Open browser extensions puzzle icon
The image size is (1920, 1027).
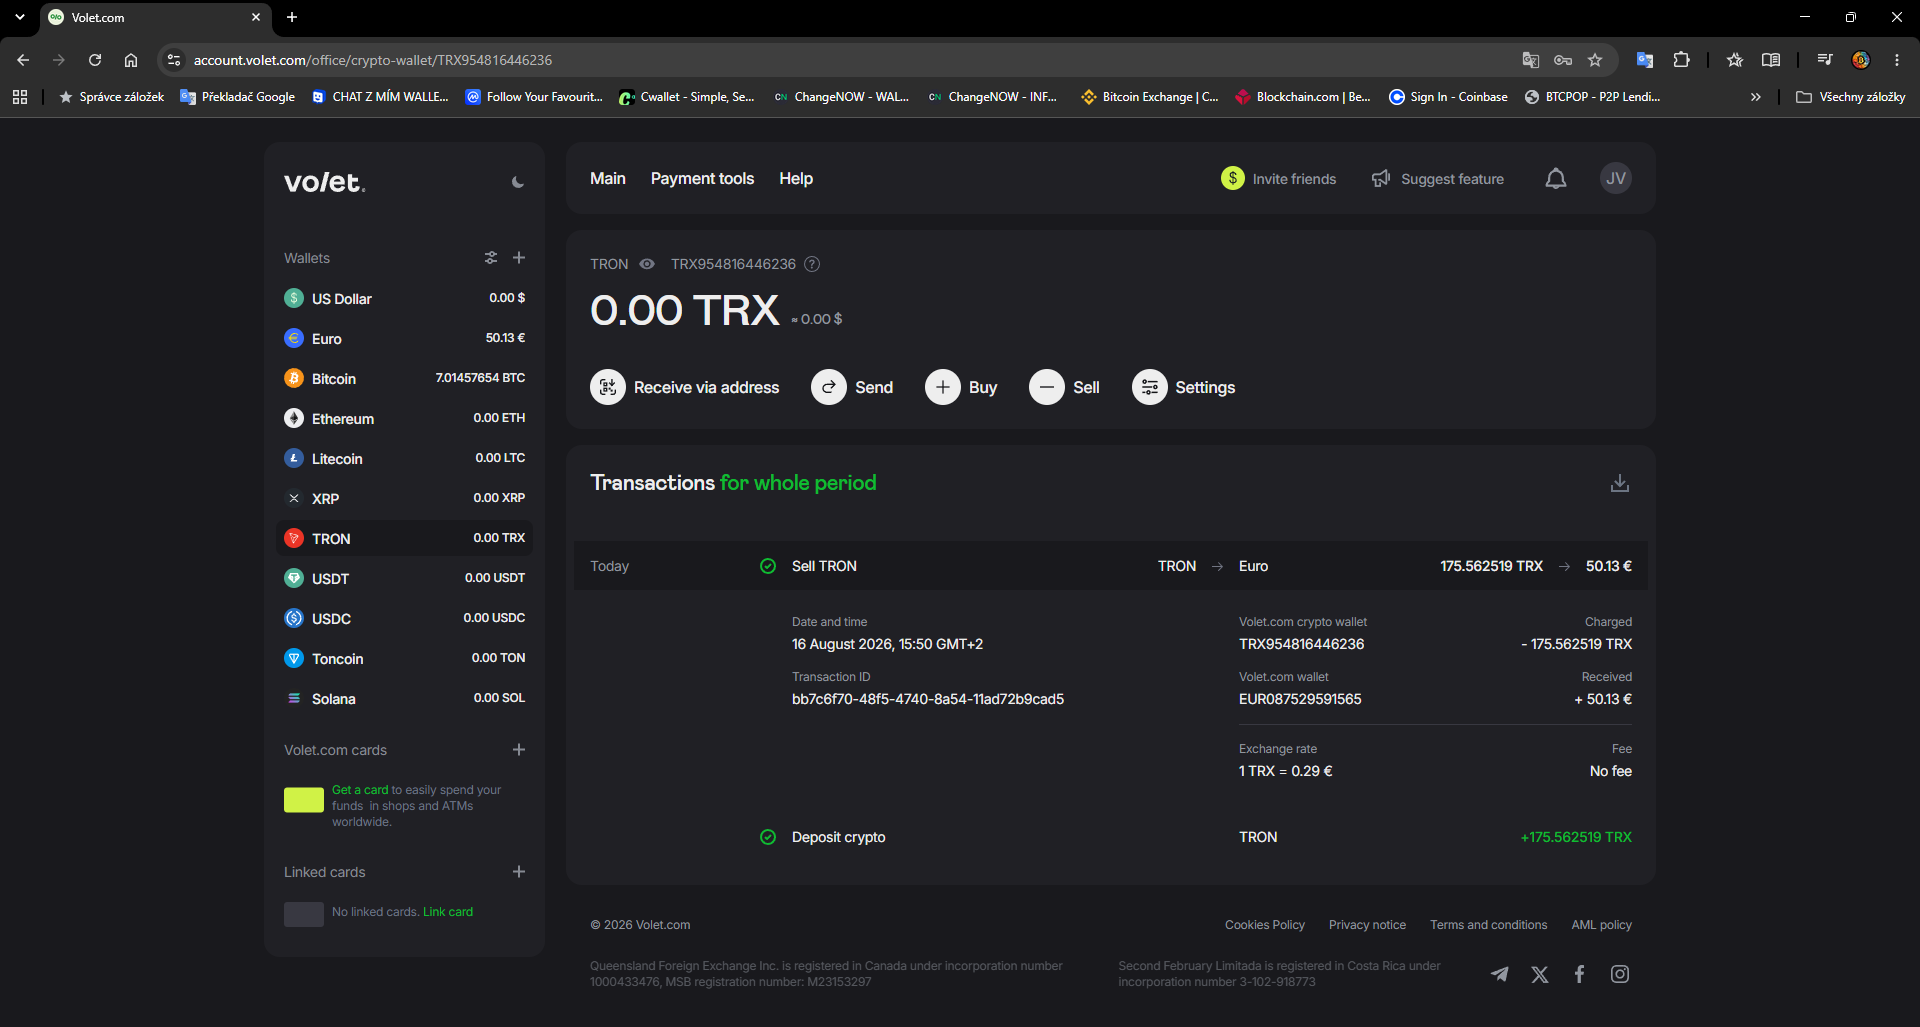pos(1682,60)
